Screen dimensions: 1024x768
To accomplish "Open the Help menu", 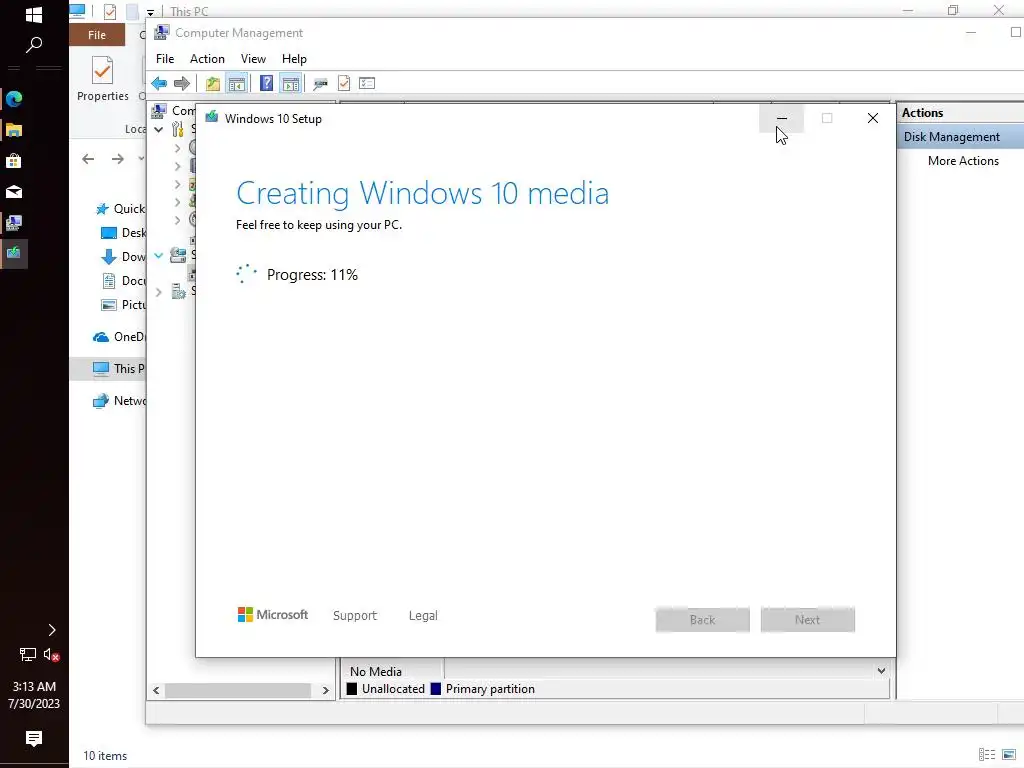I will click(x=294, y=59).
